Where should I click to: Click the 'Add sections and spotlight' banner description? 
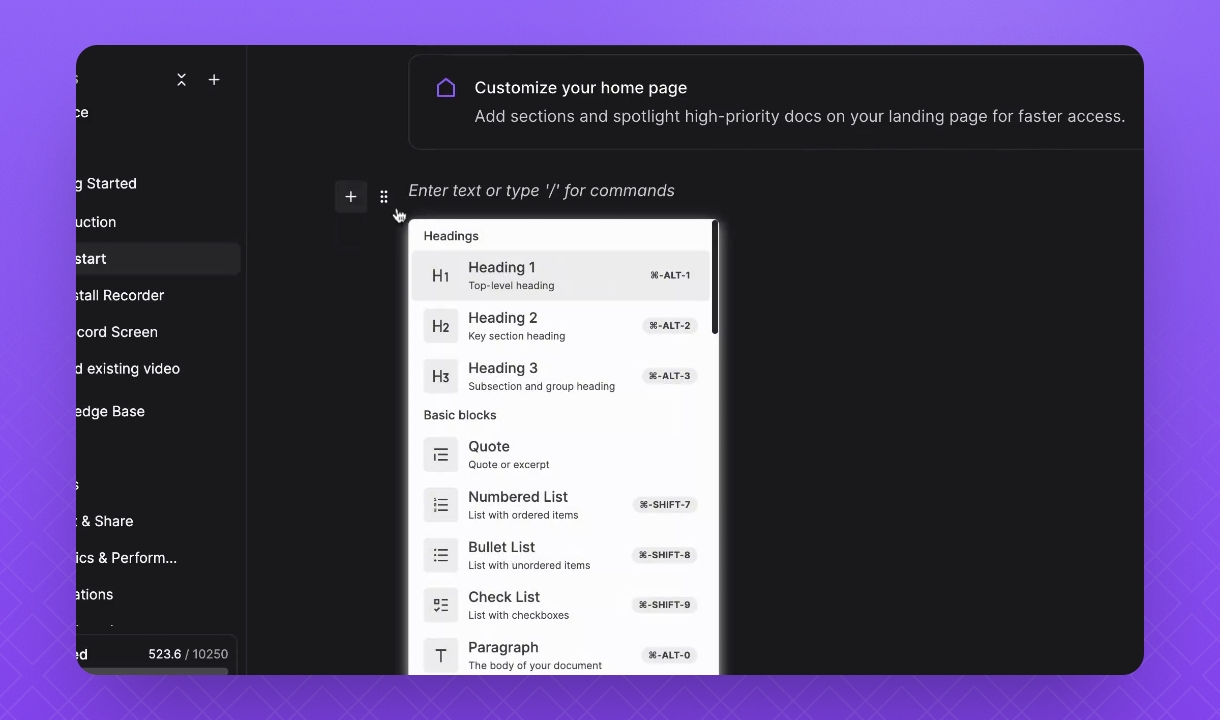pos(800,116)
